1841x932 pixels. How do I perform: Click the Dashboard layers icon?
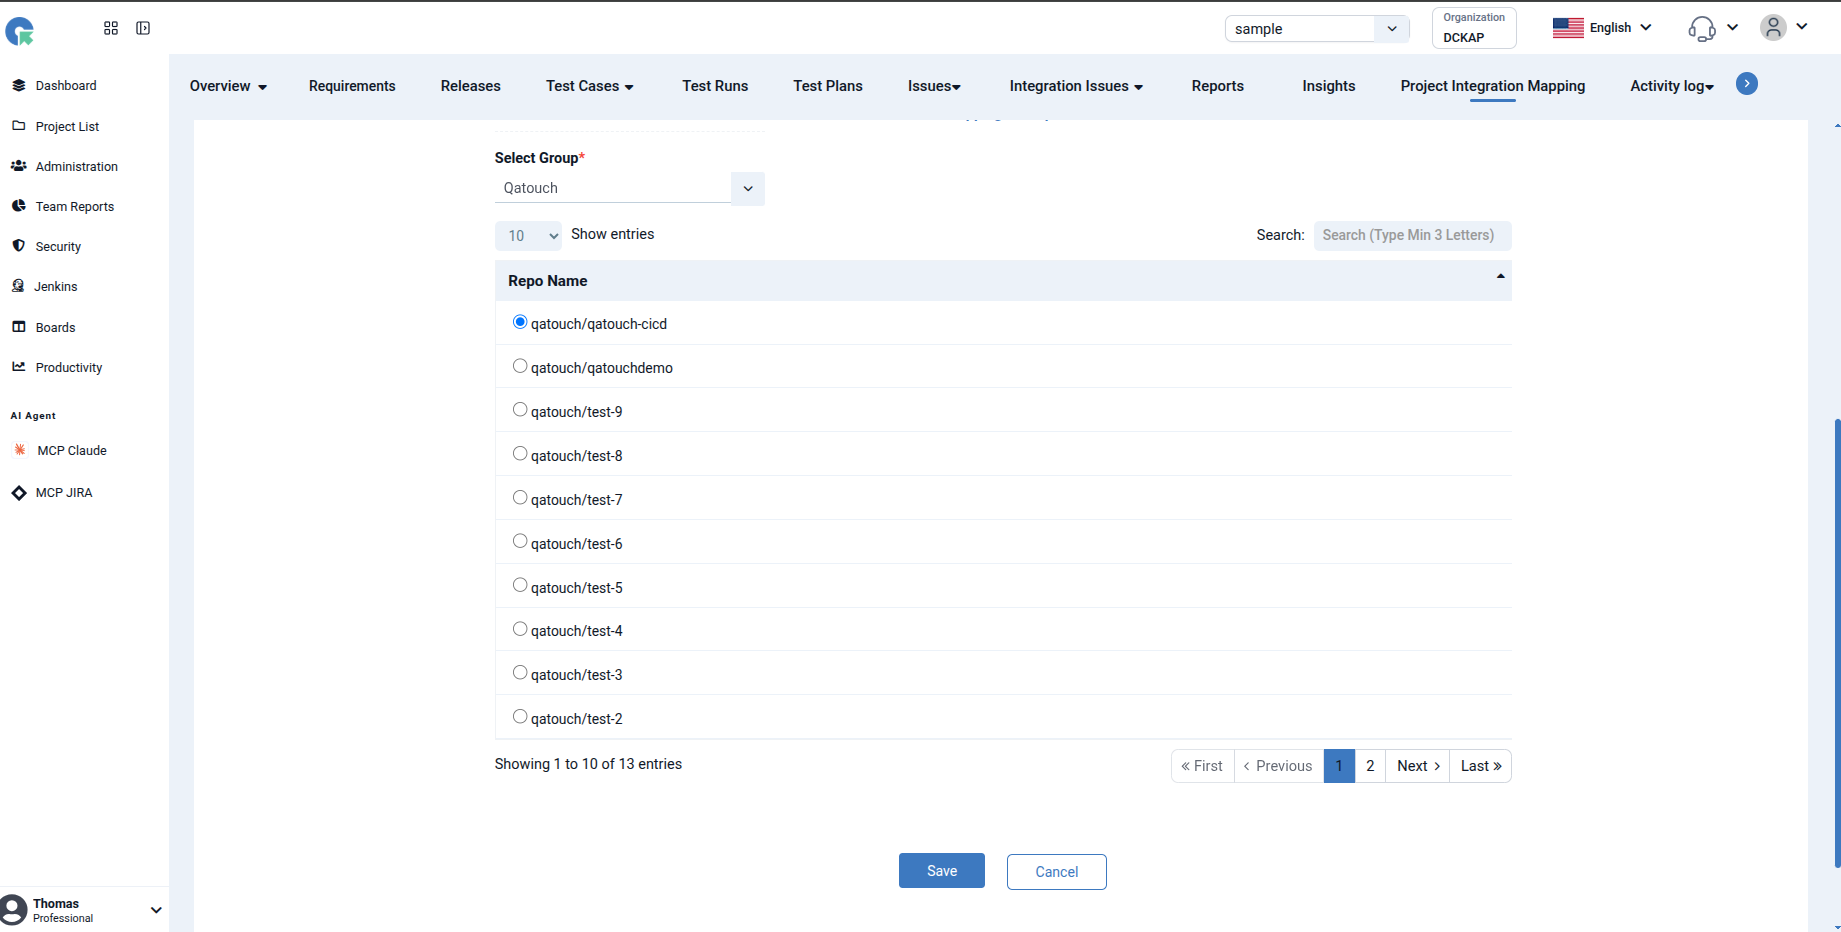pyautogui.click(x=19, y=85)
